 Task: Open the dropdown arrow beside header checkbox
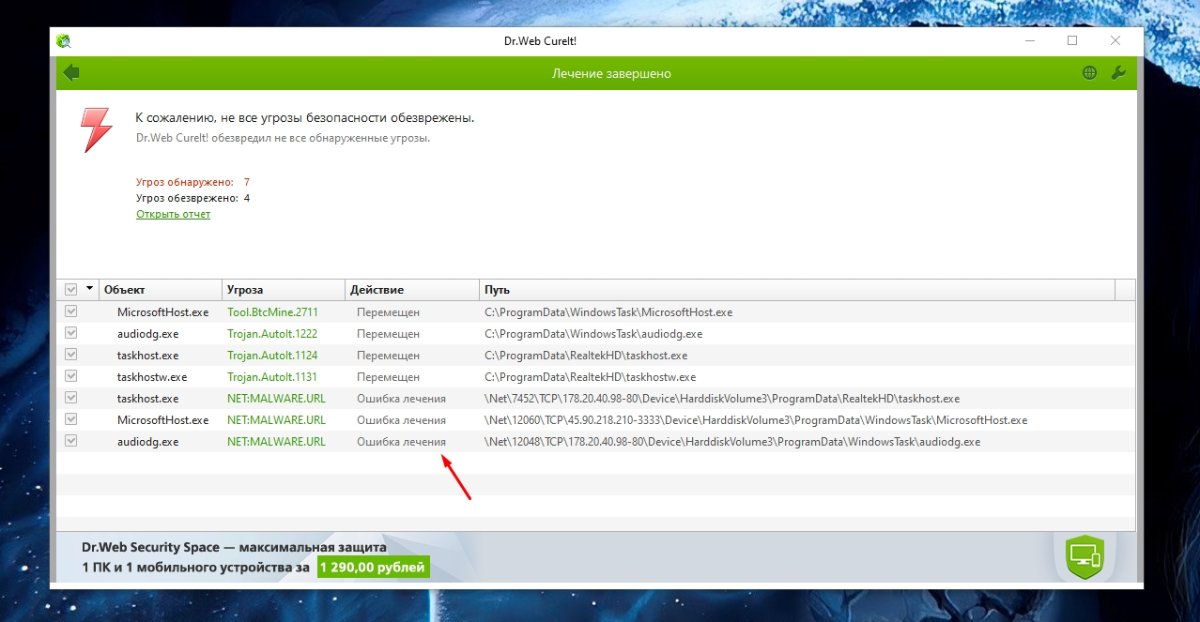point(90,289)
